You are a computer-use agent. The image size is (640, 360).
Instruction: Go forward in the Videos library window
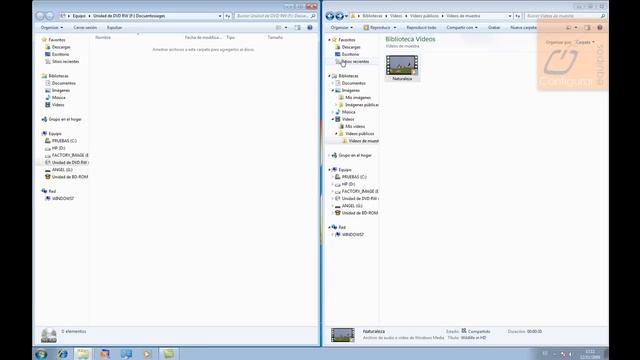[x=339, y=16]
